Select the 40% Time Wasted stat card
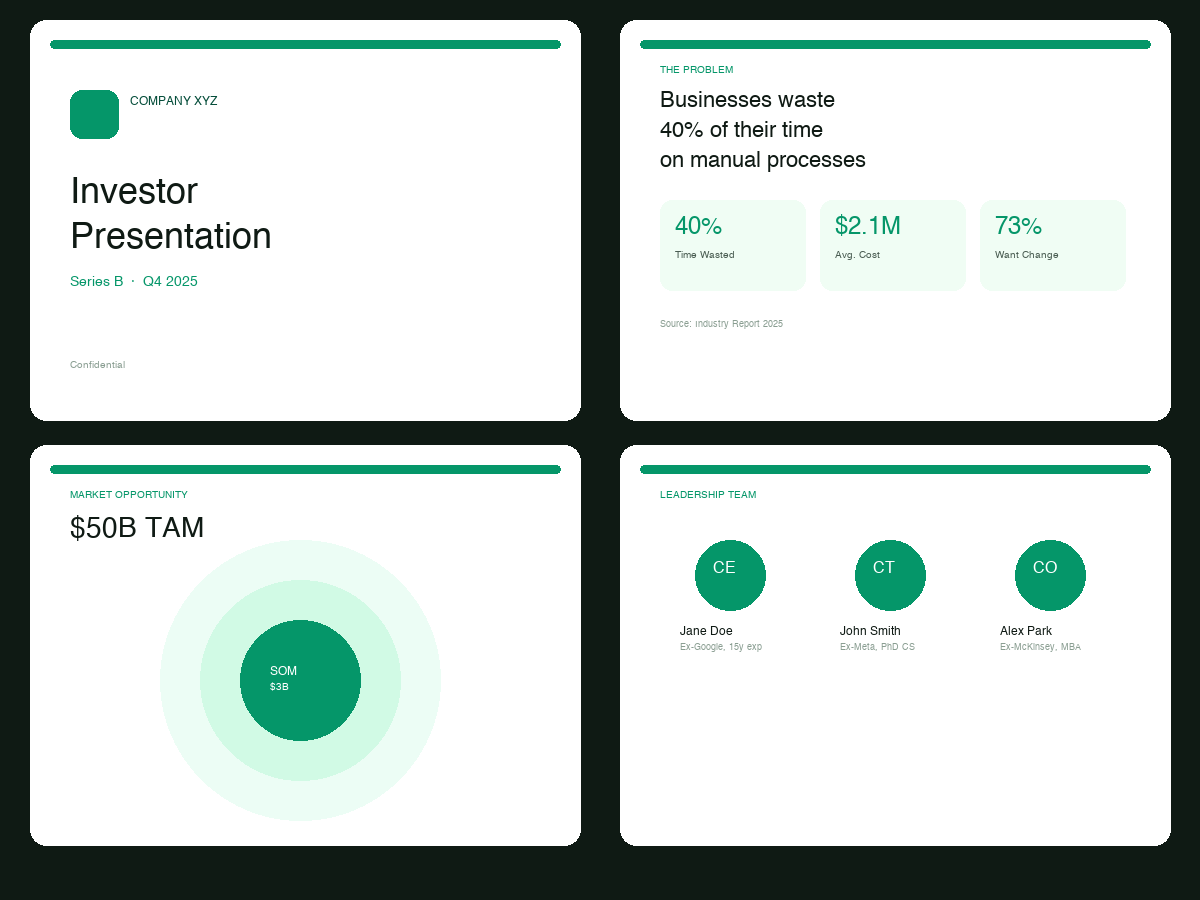 click(733, 245)
